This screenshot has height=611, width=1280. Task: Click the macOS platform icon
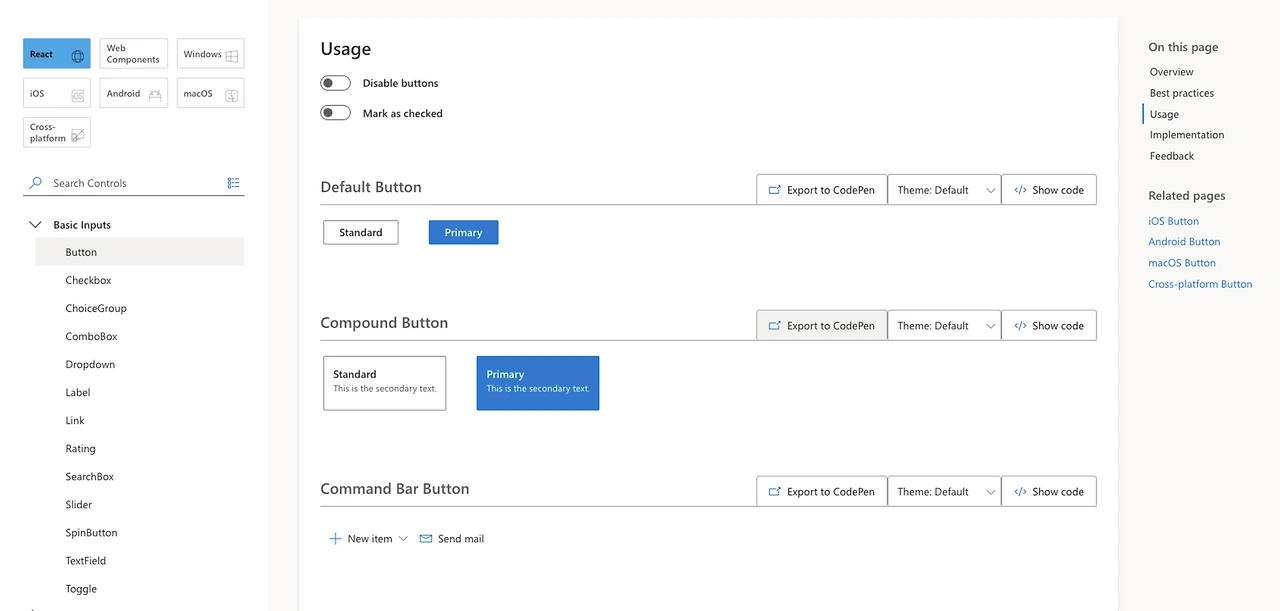click(232, 95)
